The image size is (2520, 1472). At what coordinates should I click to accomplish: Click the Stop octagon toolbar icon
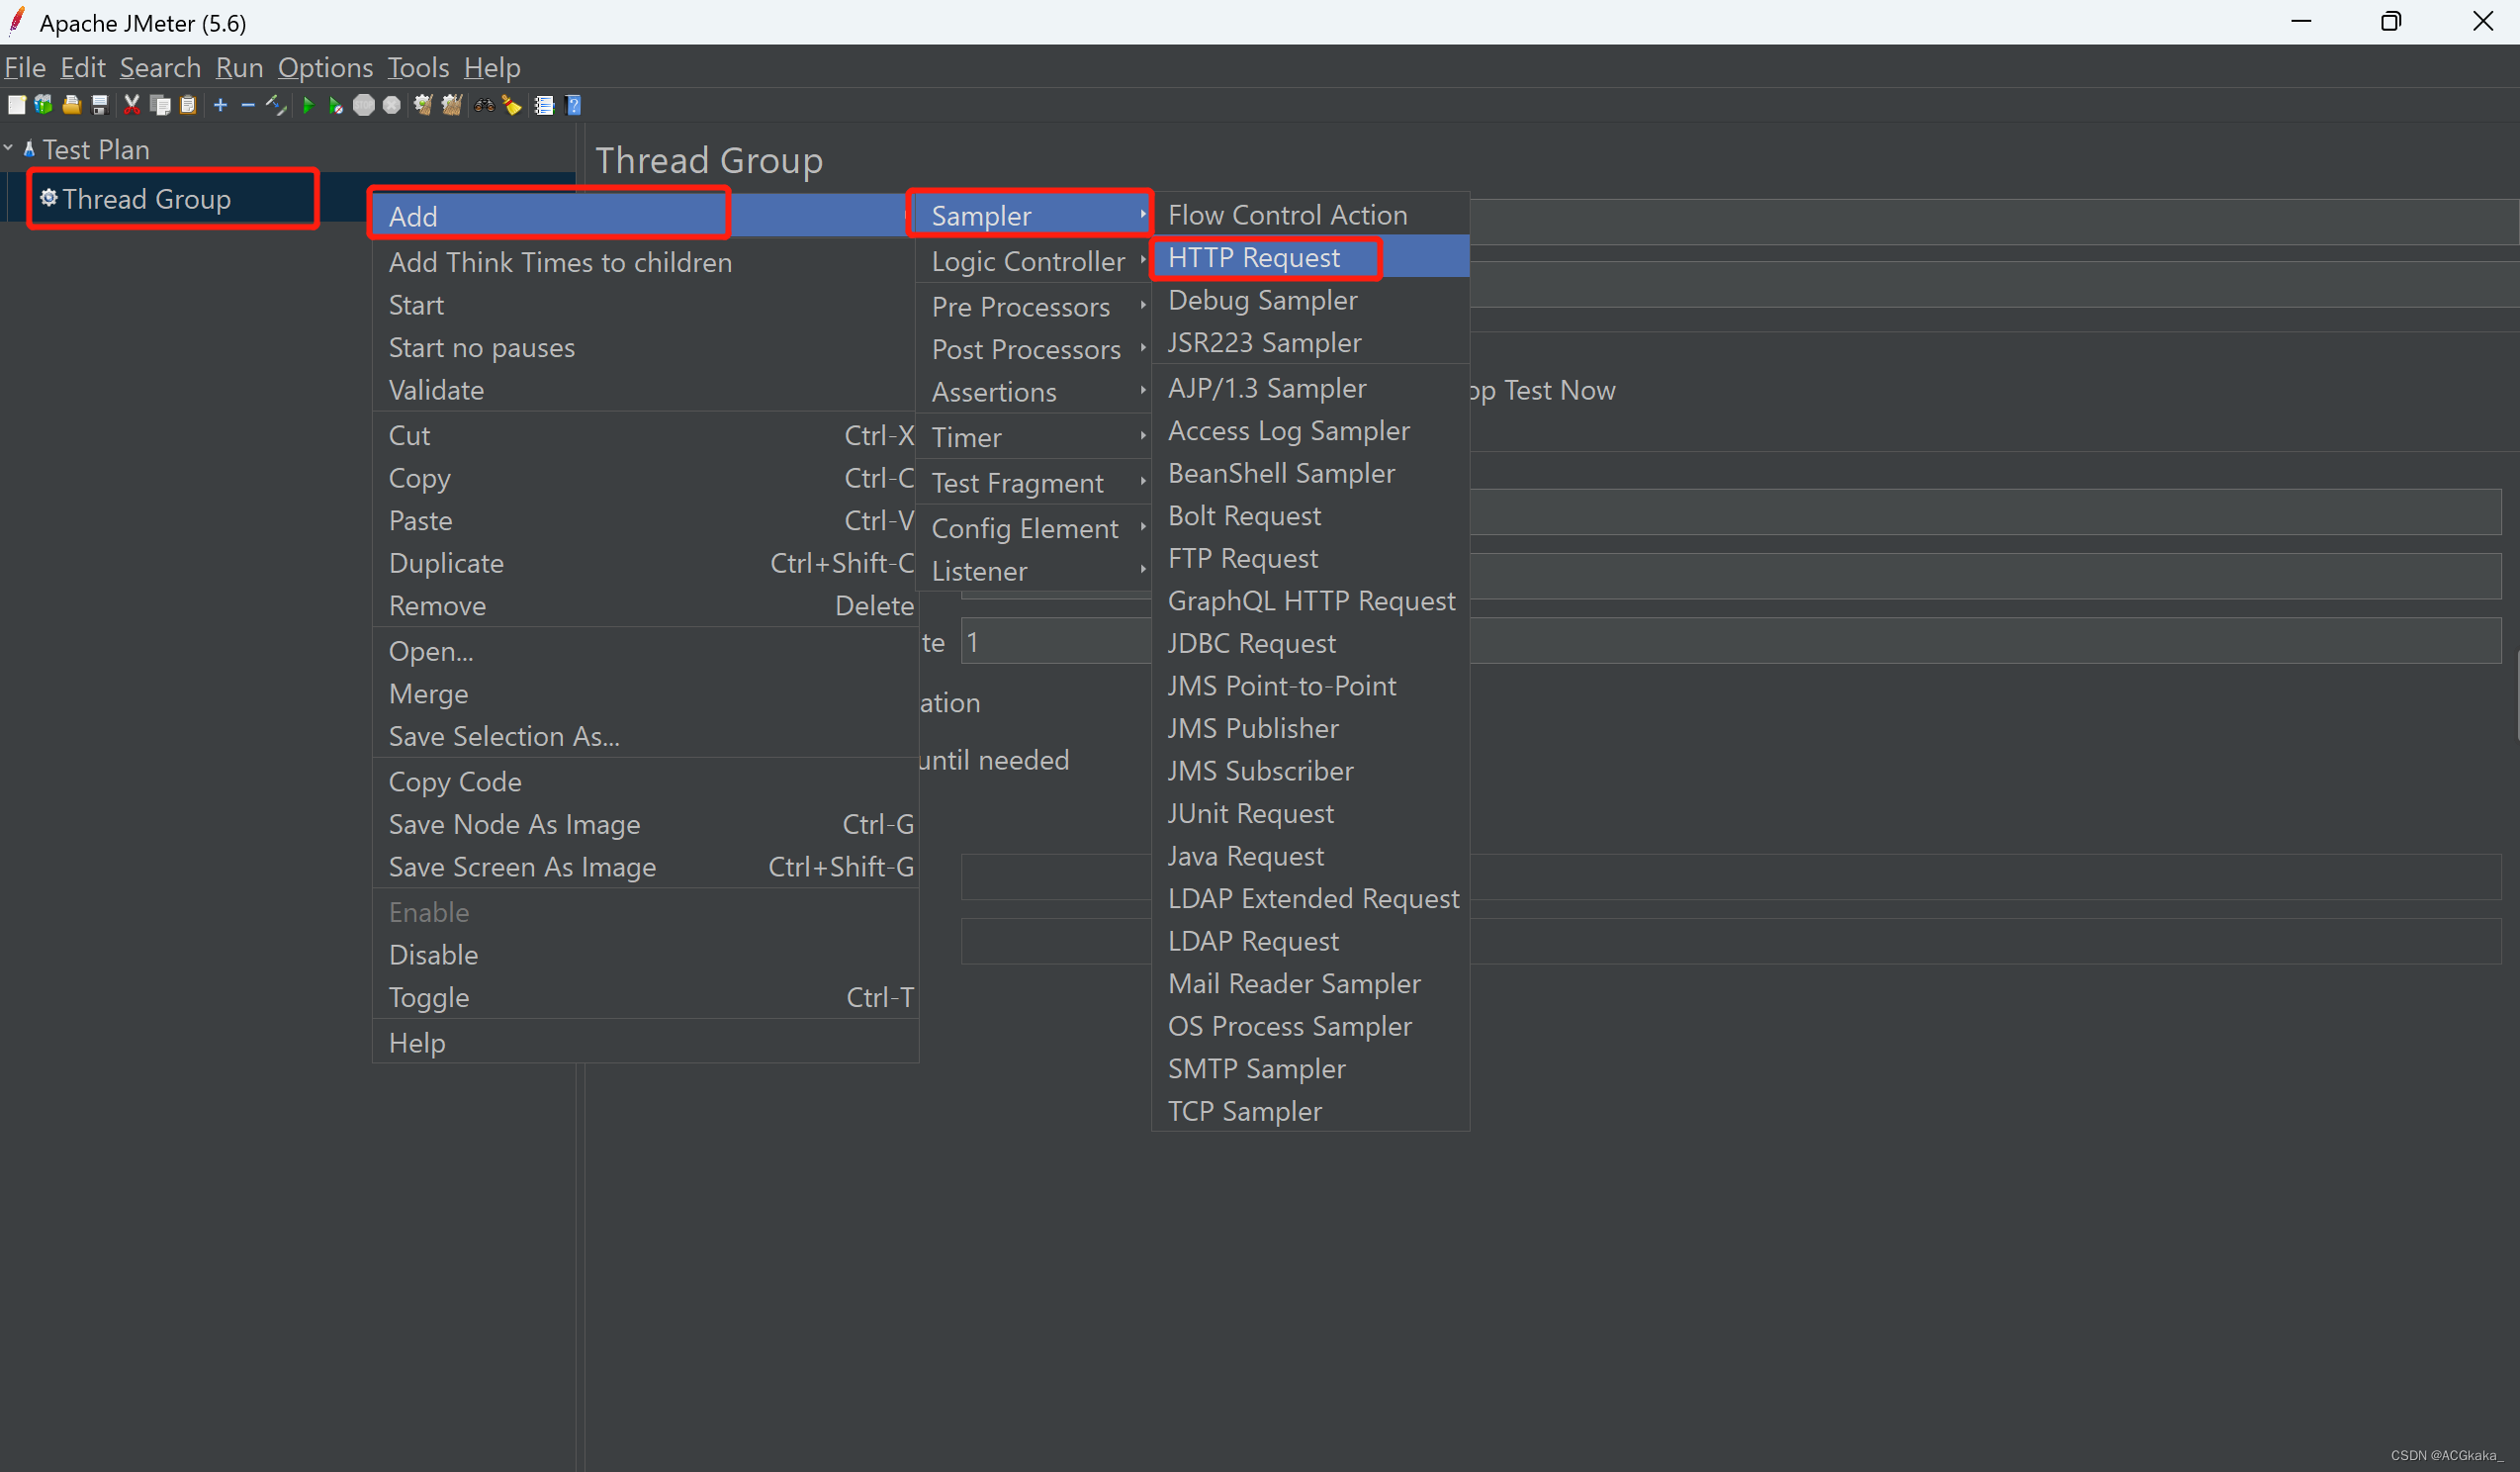(x=364, y=105)
